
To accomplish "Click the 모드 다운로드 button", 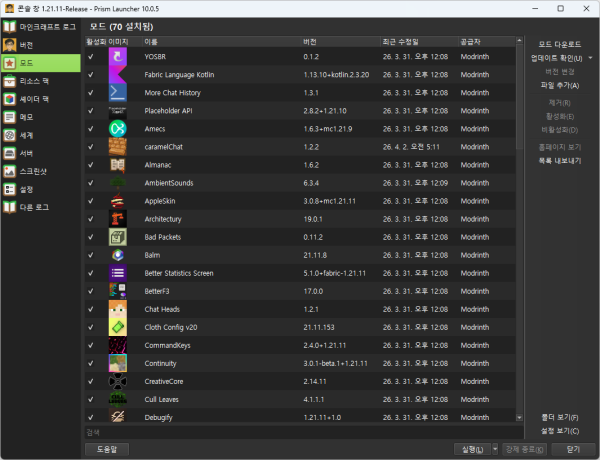I will coord(559,44).
